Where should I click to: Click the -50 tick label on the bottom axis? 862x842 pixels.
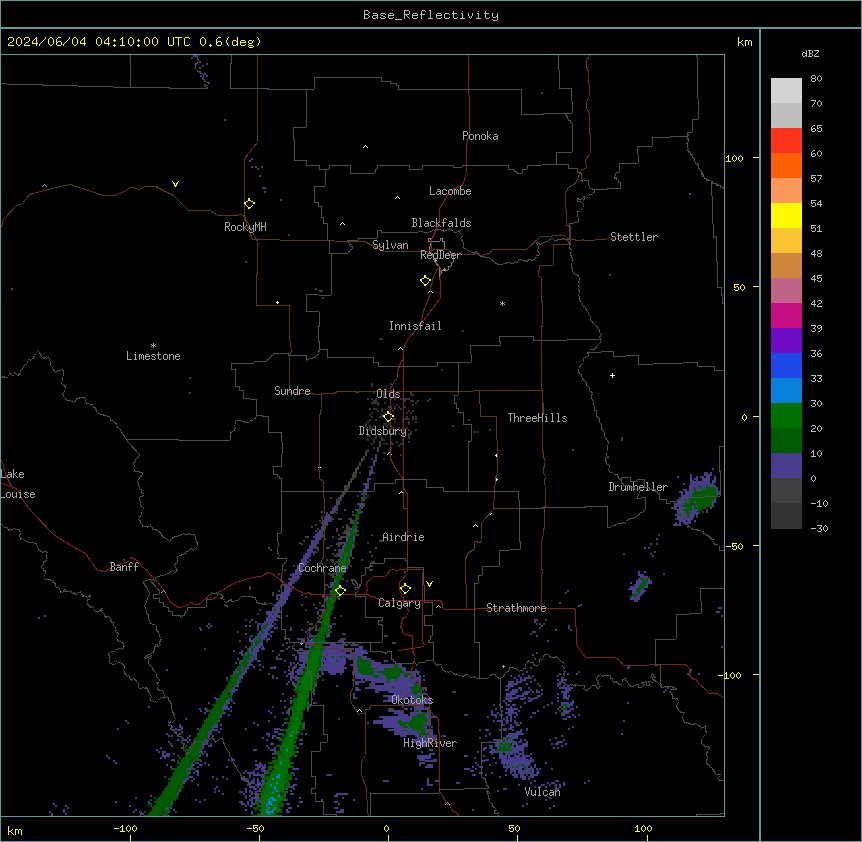[x=255, y=828]
